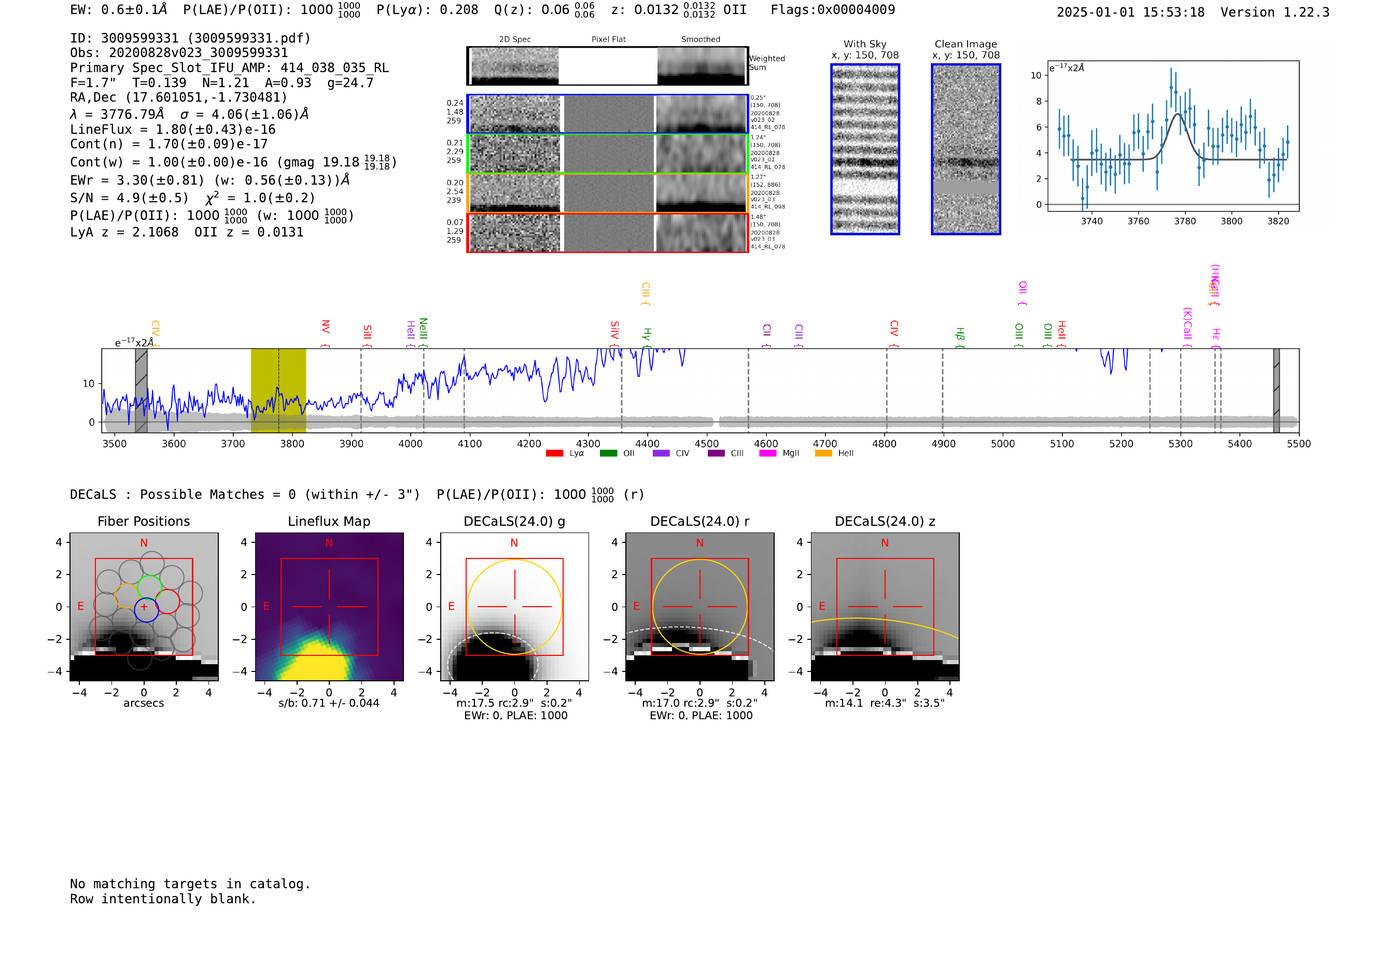
Task: Click the DECaLS : Possible Matches = 0 heading
Action: [245, 494]
